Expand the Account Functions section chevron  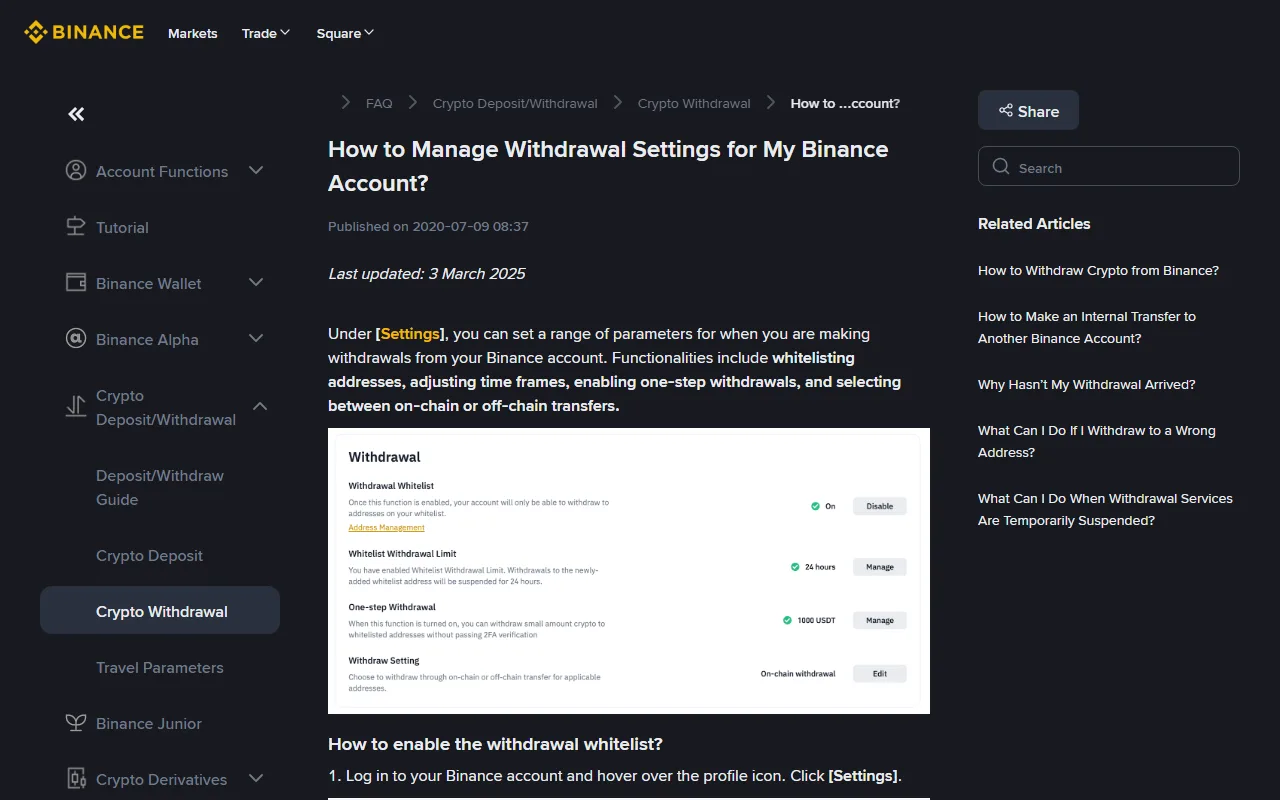tap(256, 171)
